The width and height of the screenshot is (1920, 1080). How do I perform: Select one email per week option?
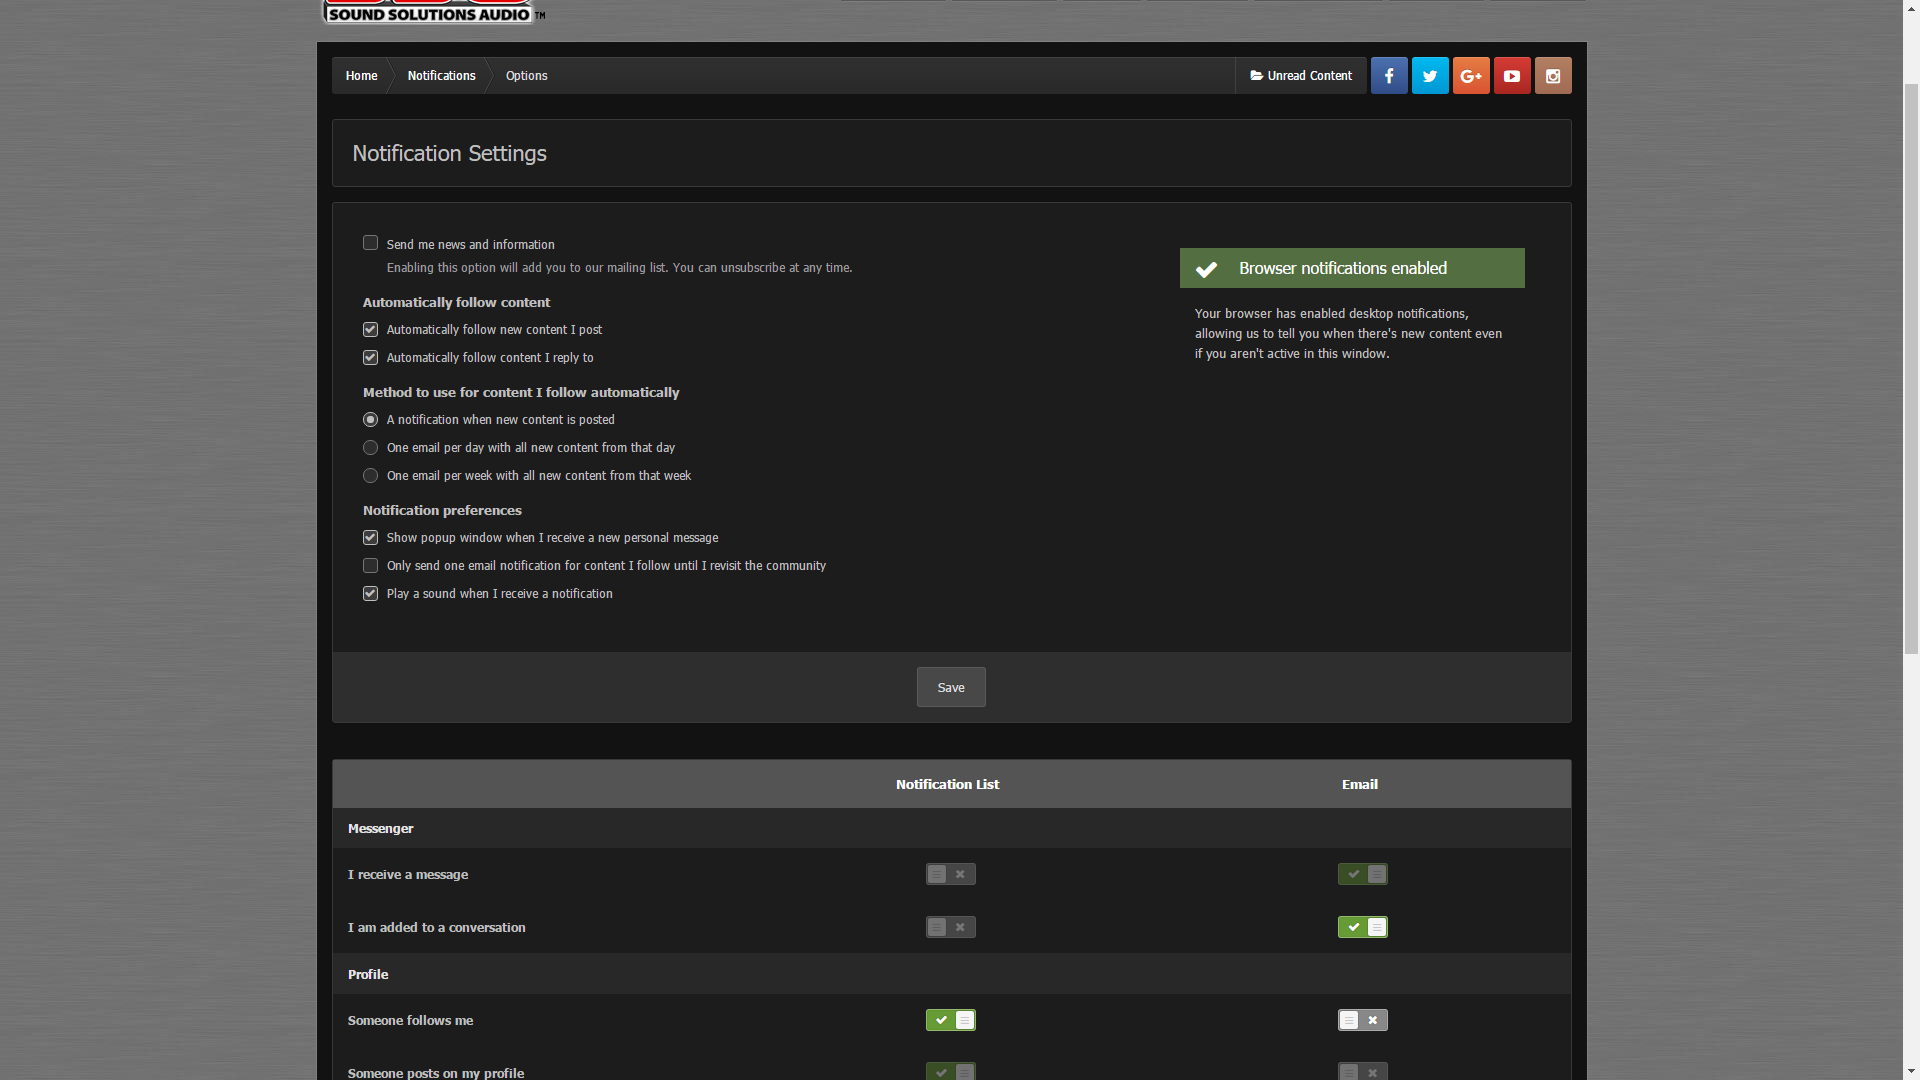(x=370, y=476)
